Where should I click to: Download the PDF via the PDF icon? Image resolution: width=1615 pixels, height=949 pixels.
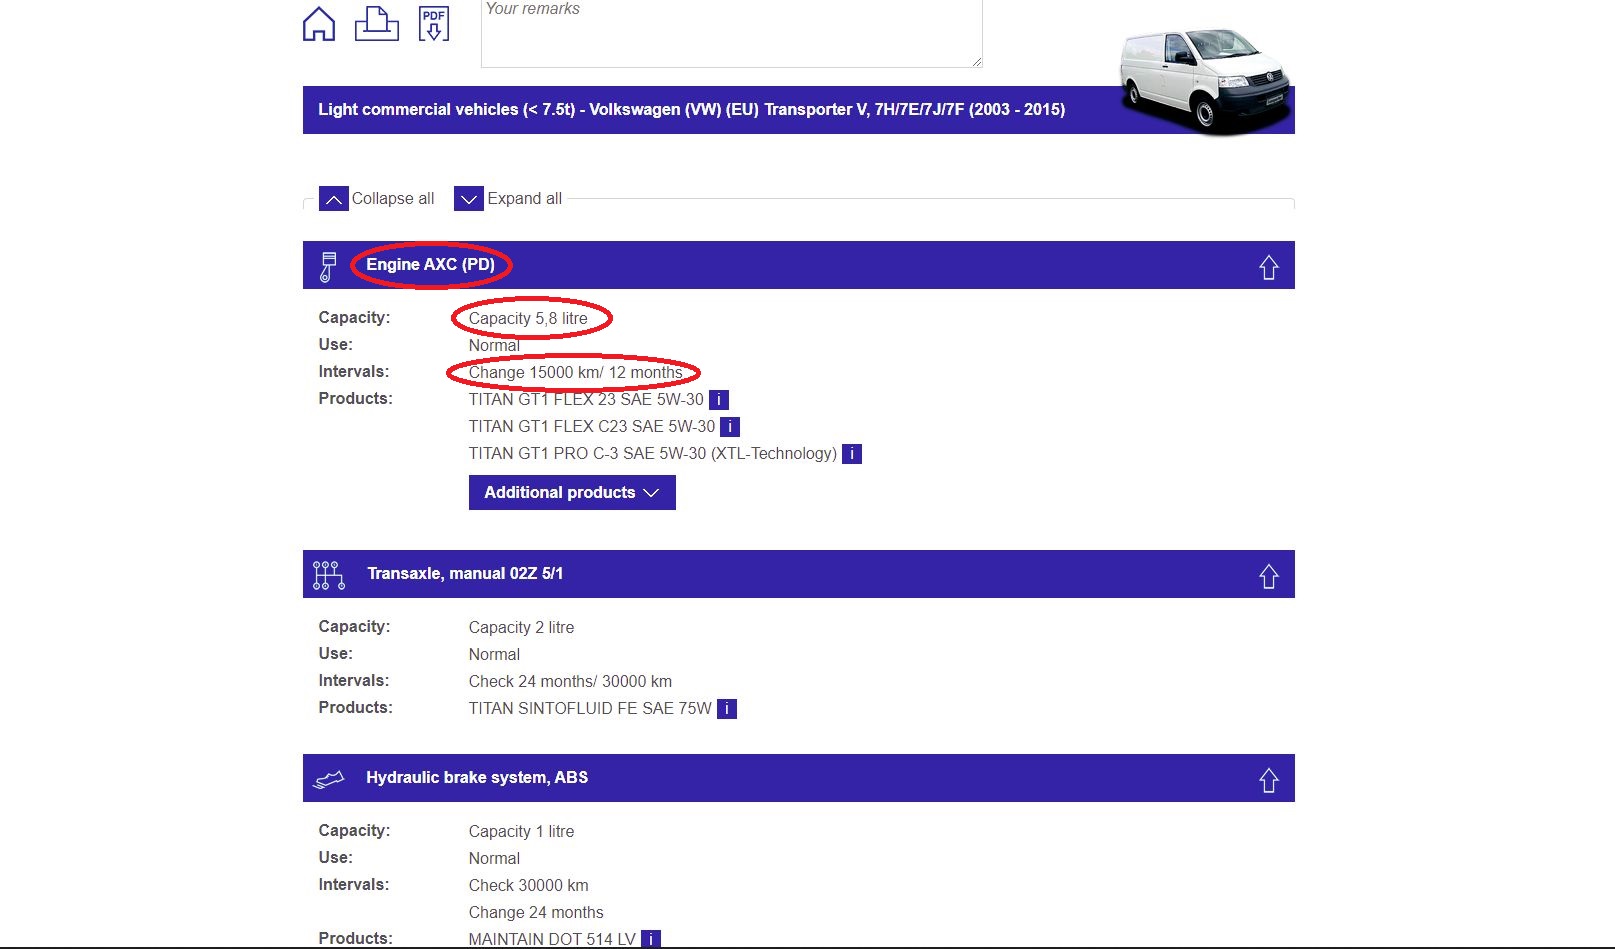(x=434, y=23)
